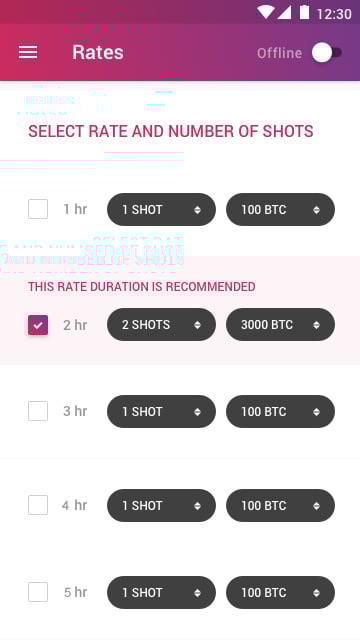
Task: Click the arrows icon on 5 hr BTC selector
Action: 316,593
